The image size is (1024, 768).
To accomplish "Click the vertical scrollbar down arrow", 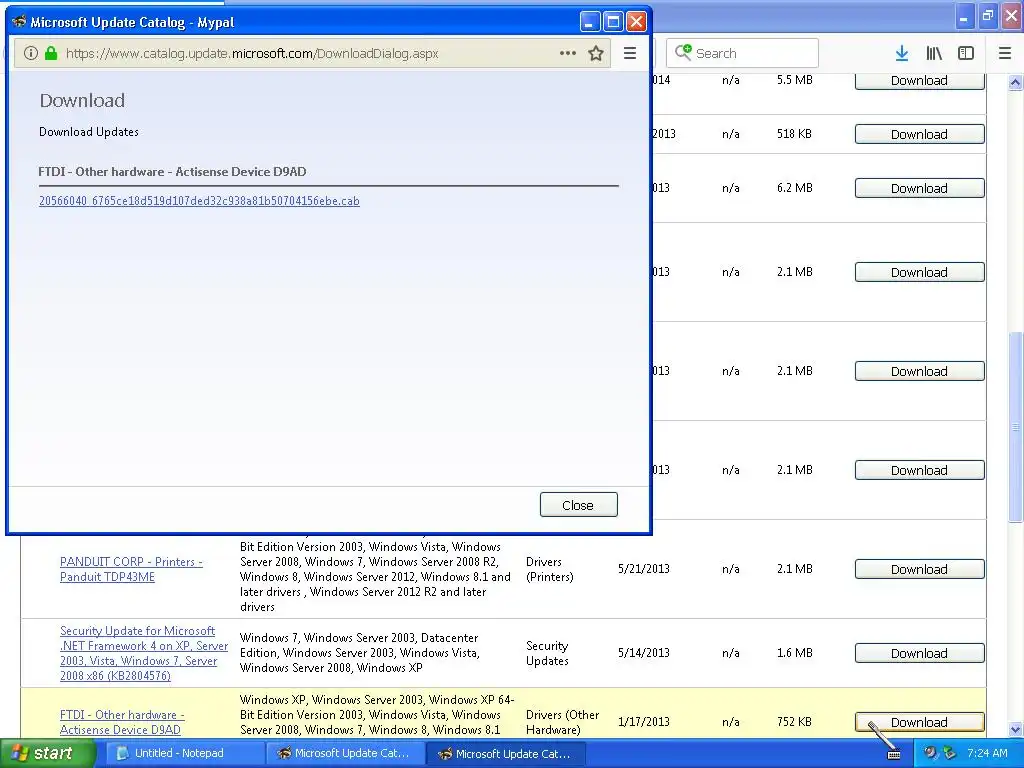I will pos(1015,729).
